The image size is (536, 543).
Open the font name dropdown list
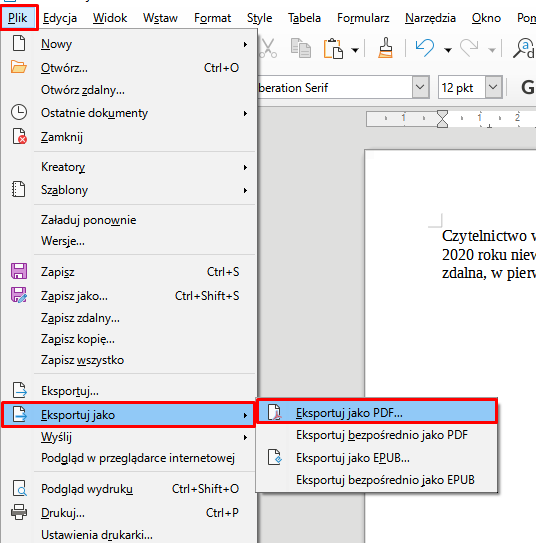click(420, 87)
